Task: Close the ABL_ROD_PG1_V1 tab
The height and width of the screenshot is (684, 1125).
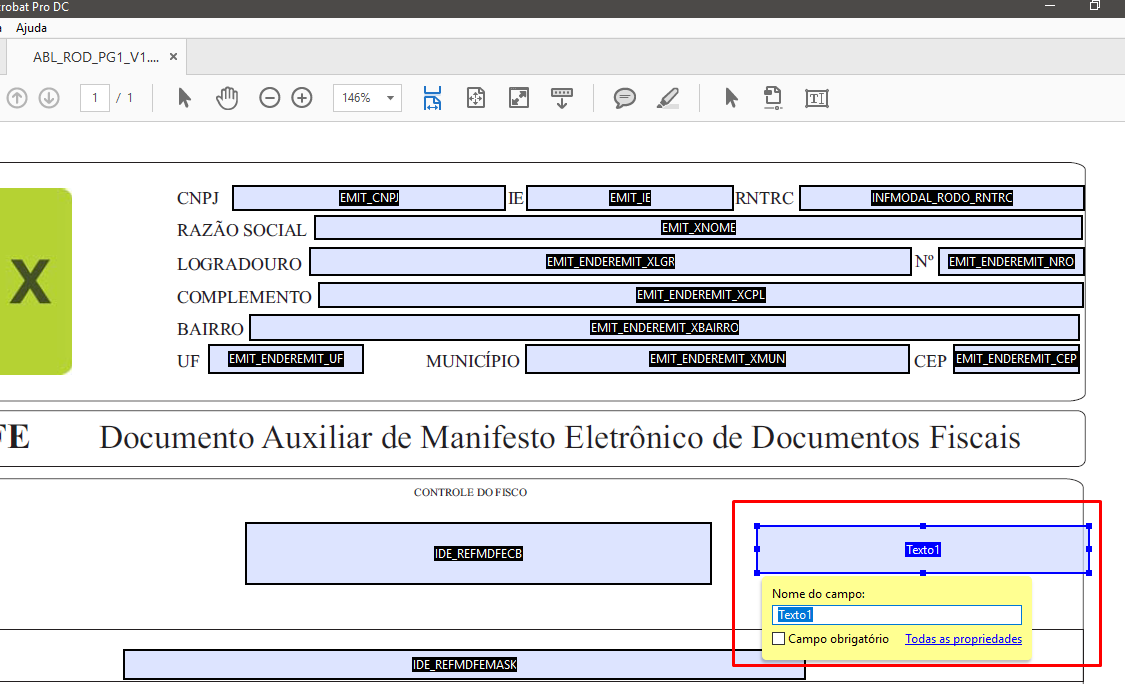Action: pos(173,57)
